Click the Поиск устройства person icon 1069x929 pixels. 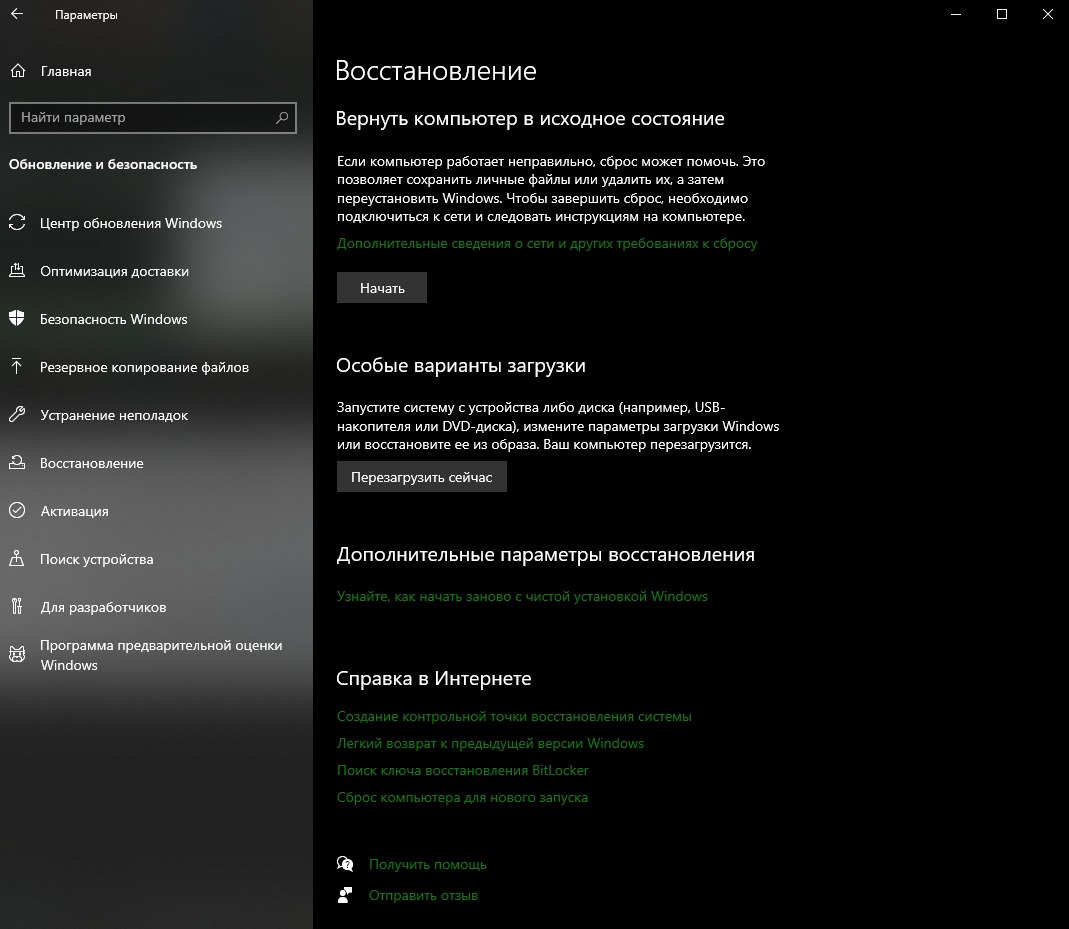(x=17, y=559)
